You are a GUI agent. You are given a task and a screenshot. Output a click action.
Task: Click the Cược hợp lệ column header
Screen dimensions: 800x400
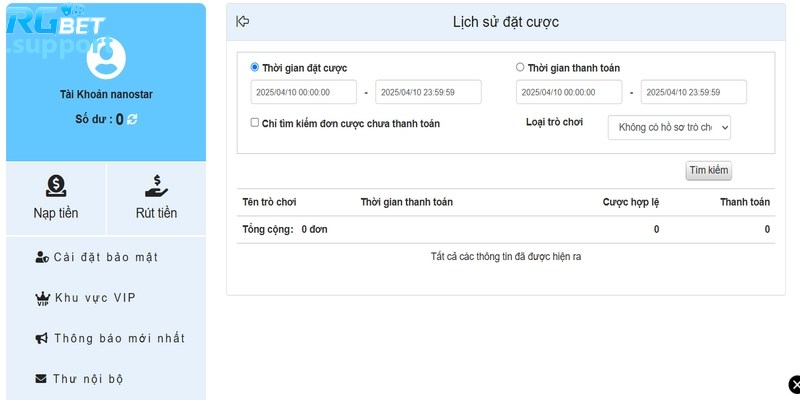(631, 202)
